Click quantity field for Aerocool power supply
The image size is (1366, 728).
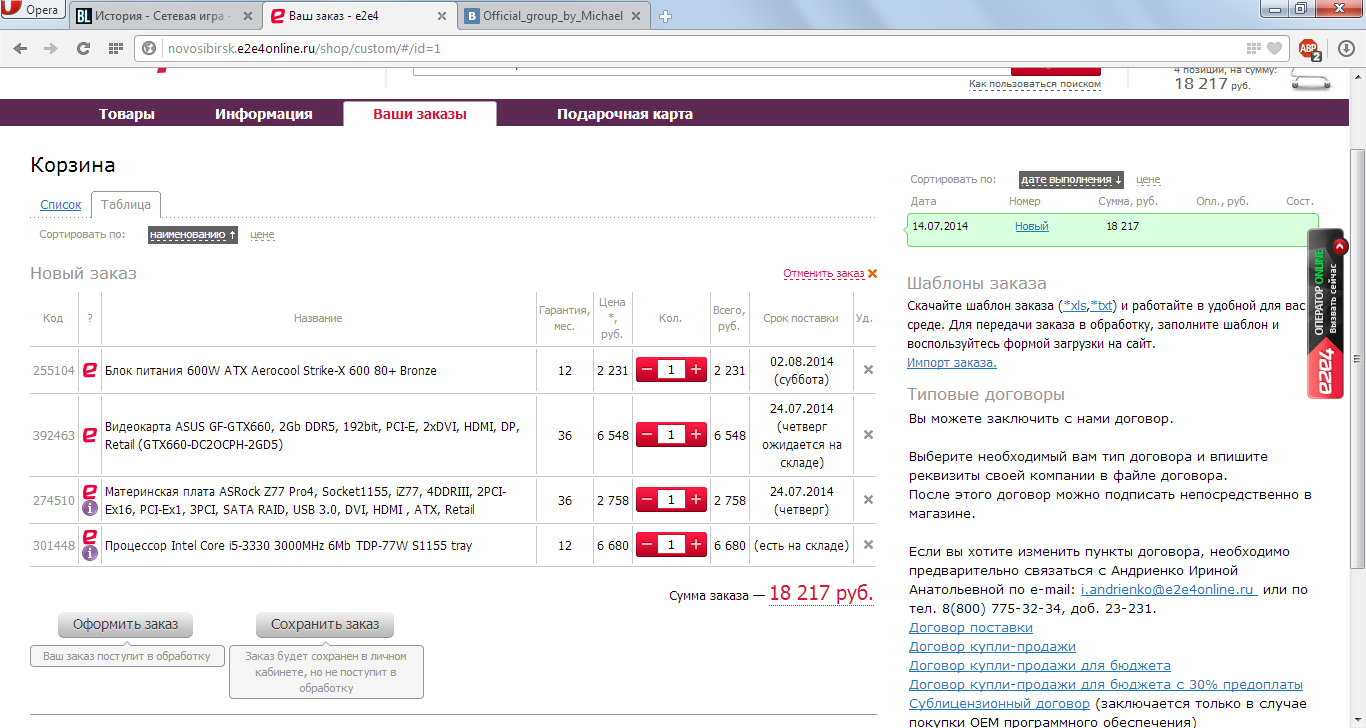[x=671, y=370]
